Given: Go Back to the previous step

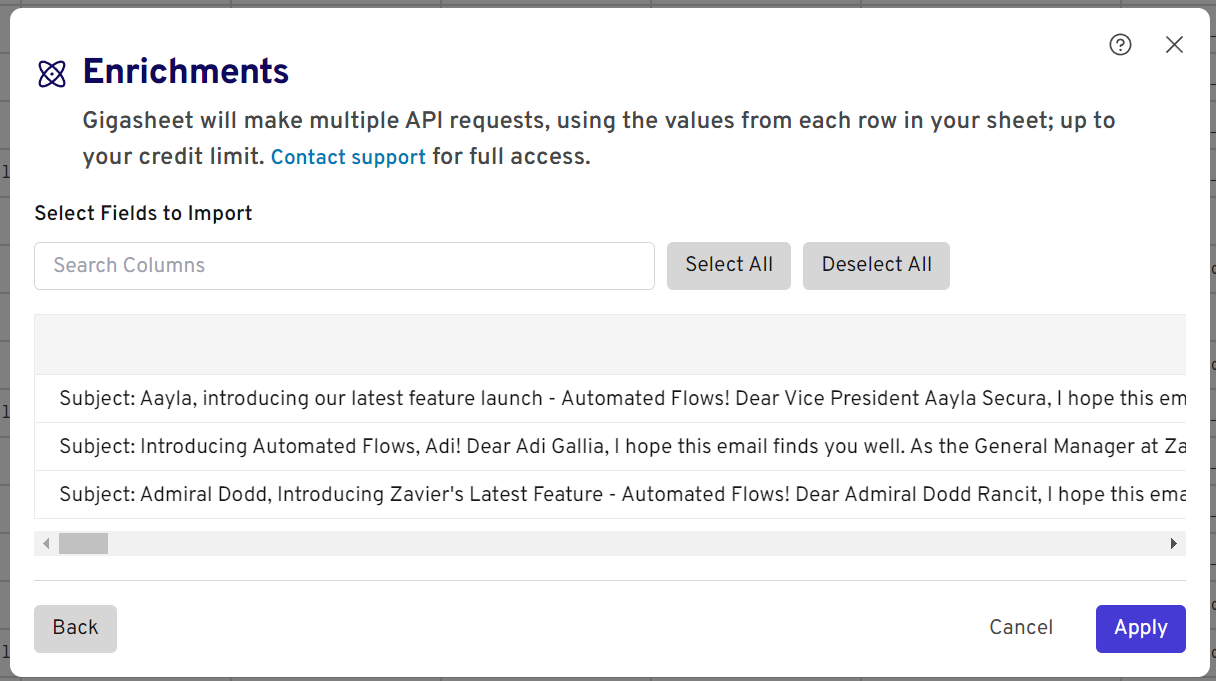Looking at the screenshot, I should 75,628.
